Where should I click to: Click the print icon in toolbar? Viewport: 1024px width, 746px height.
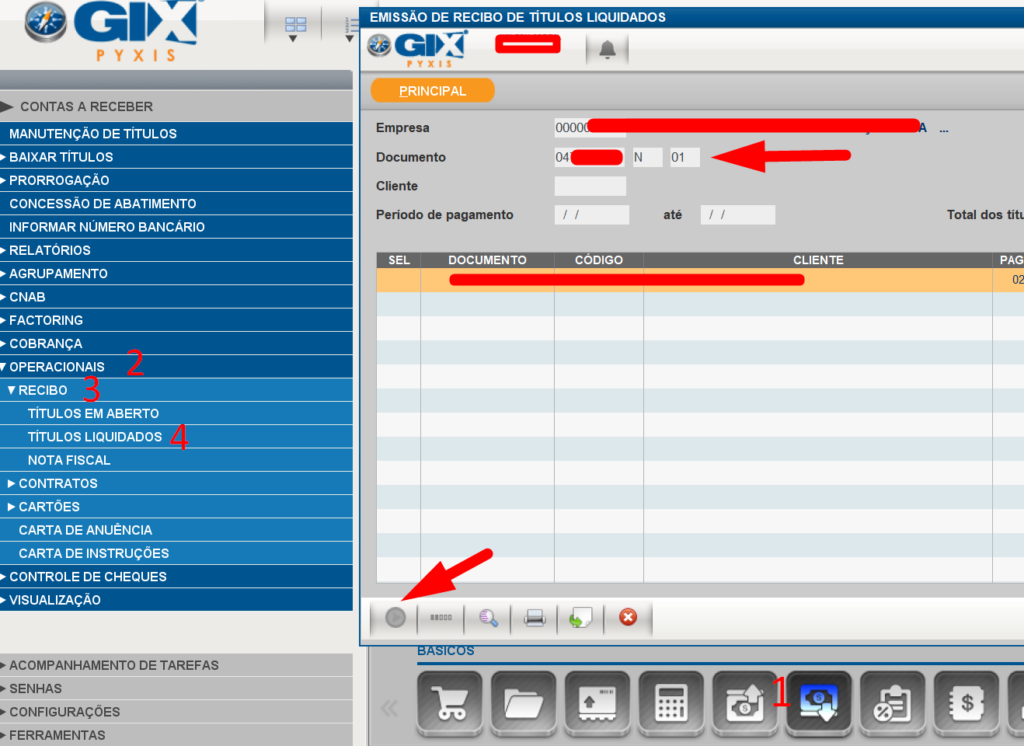[535, 618]
